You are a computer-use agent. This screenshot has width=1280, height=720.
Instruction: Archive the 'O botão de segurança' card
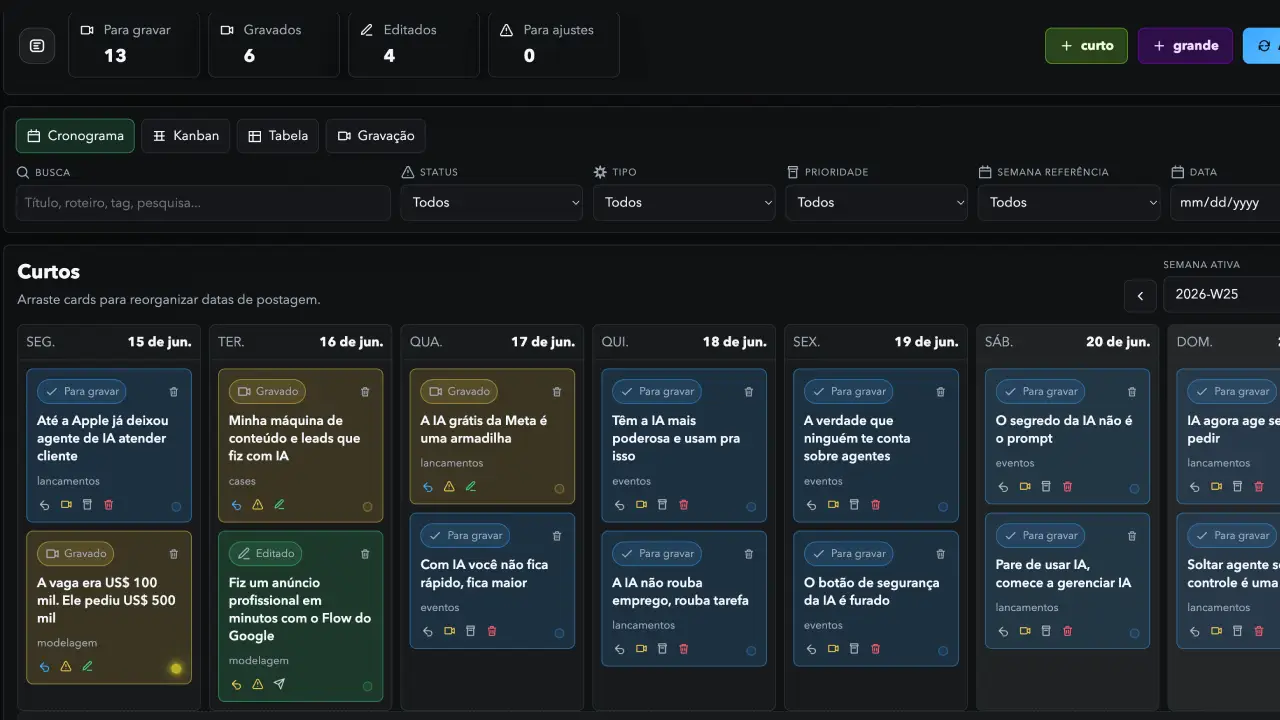point(854,649)
